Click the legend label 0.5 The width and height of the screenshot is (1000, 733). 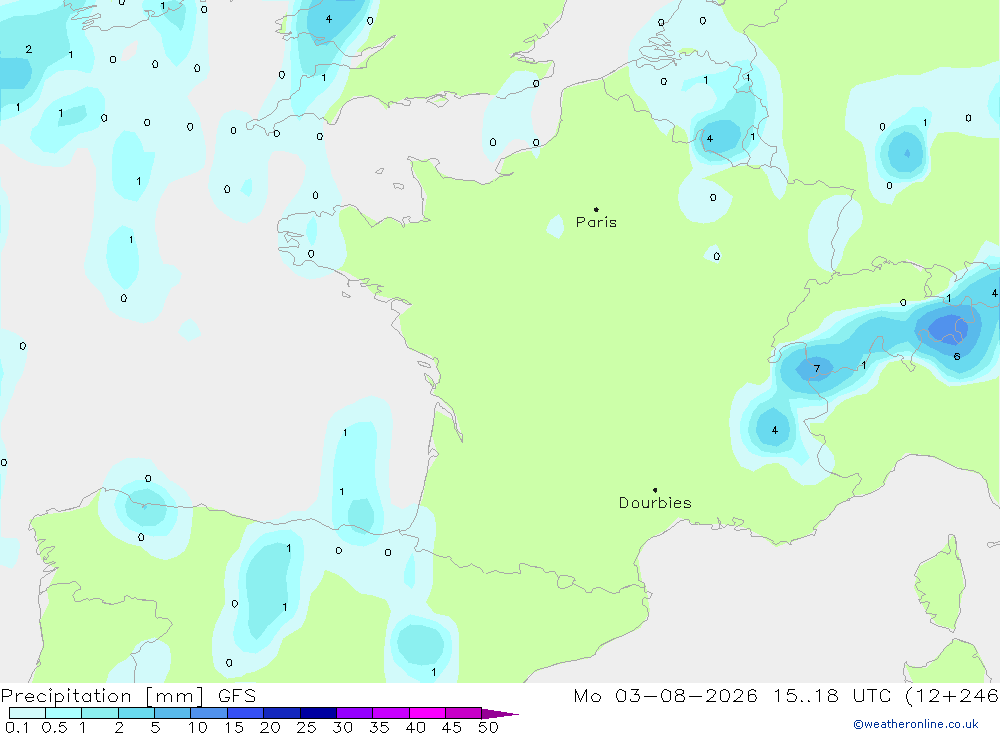54,727
